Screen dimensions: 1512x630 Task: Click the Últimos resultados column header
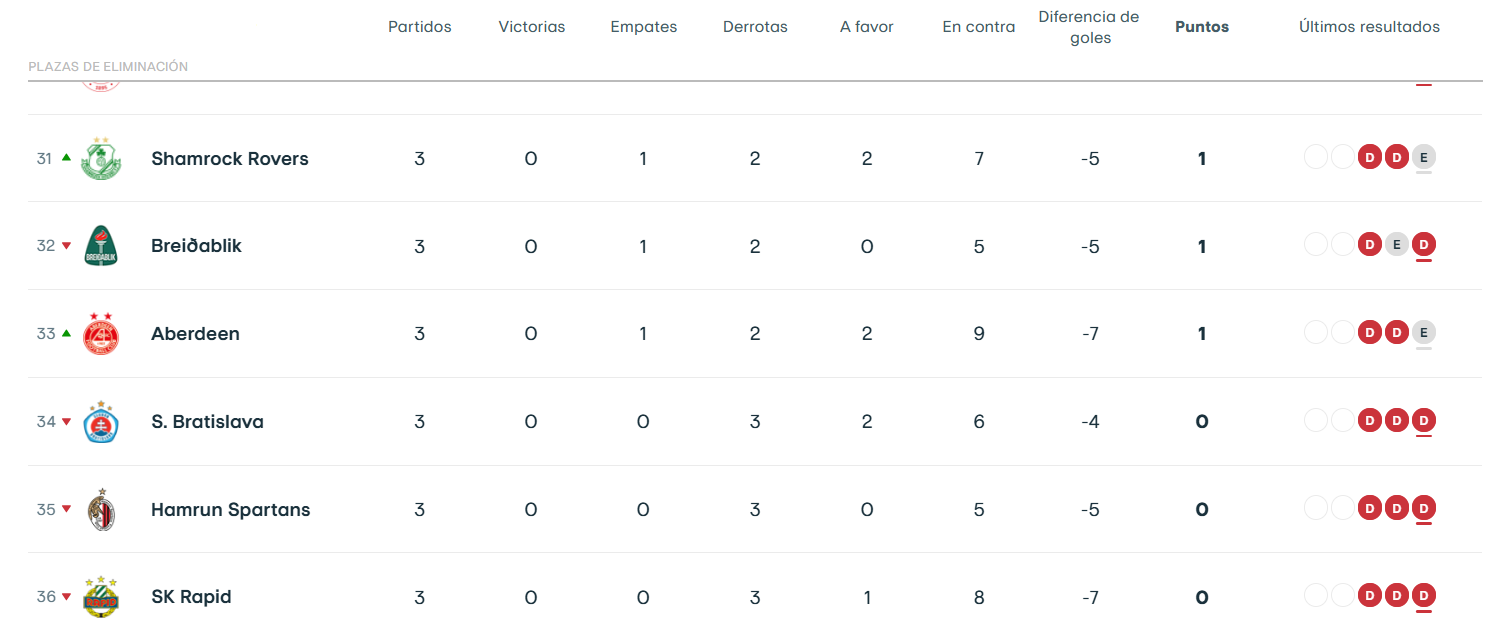tap(1369, 27)
